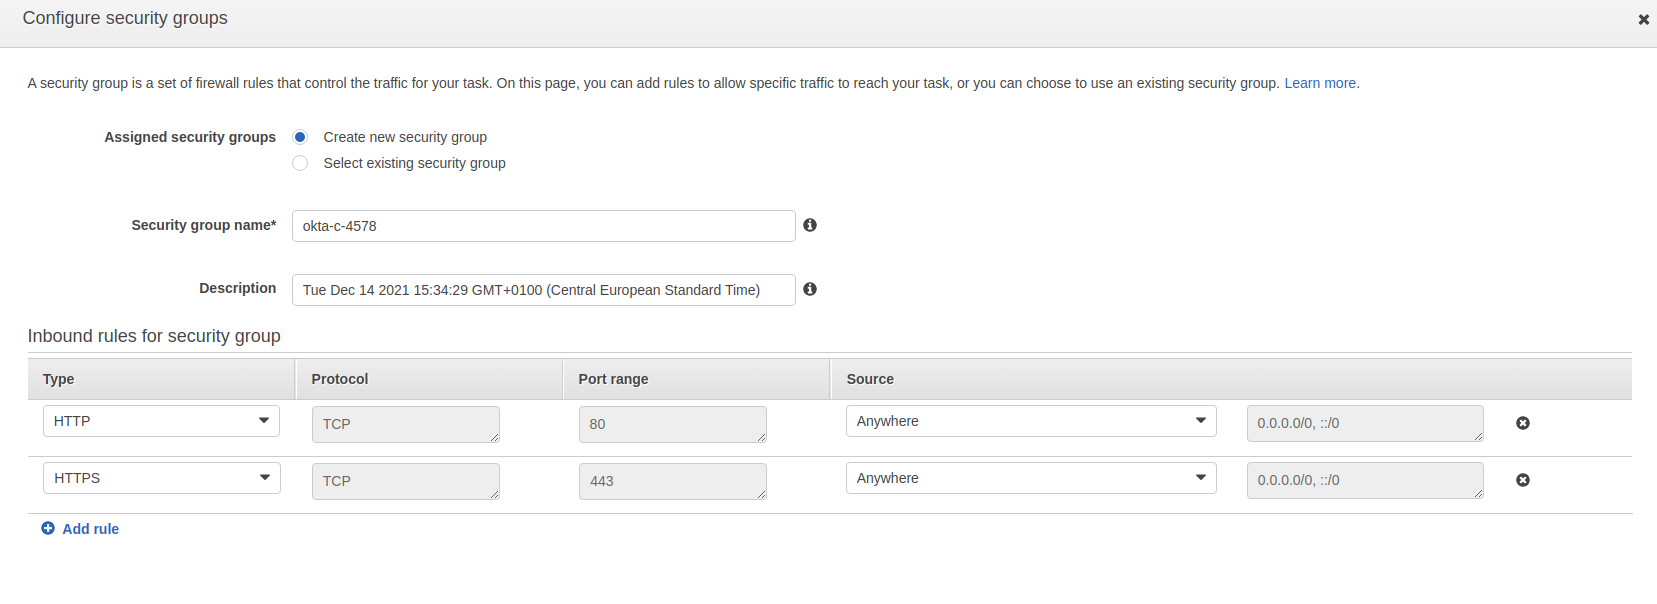Open the Learn more link
Screen dimensions: 1657x604
(1320, 83)
